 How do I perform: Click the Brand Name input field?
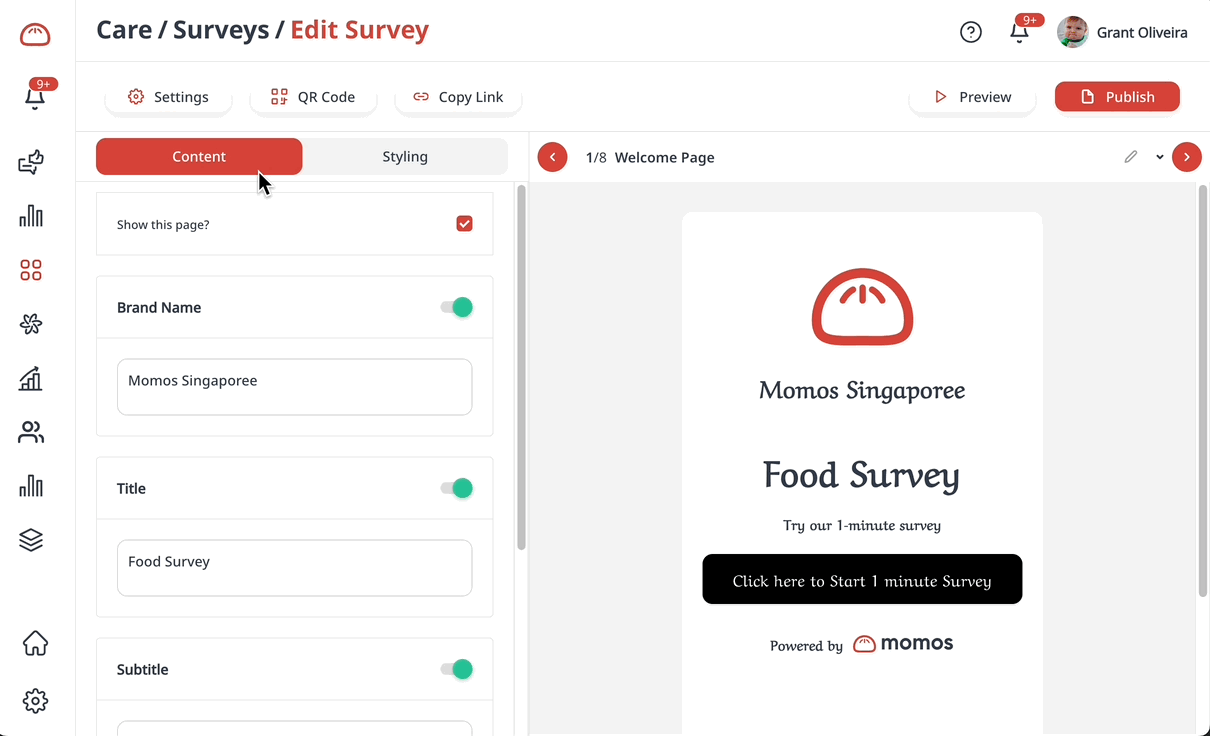point(295,387)
